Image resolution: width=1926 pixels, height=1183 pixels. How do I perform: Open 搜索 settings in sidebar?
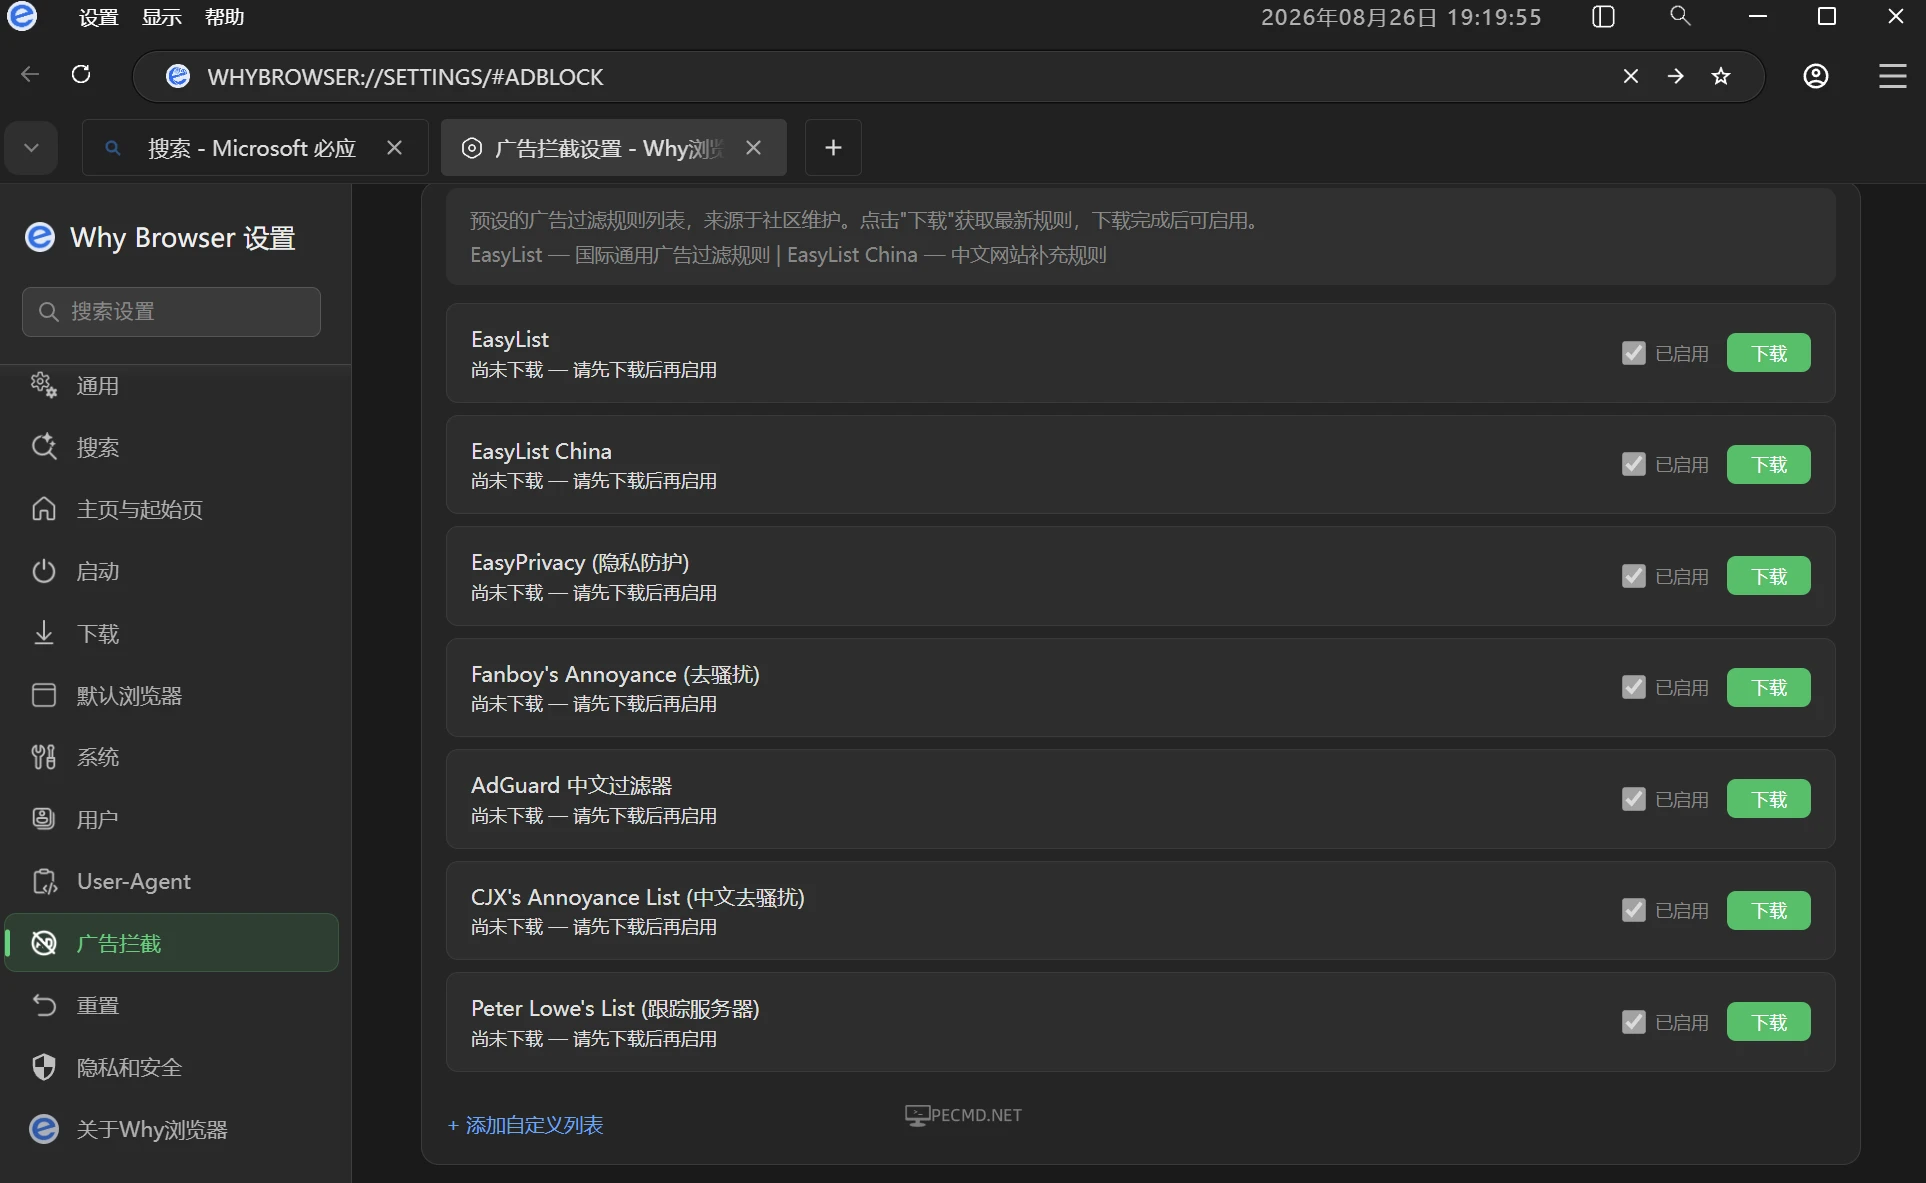click(x=172, y=448)
